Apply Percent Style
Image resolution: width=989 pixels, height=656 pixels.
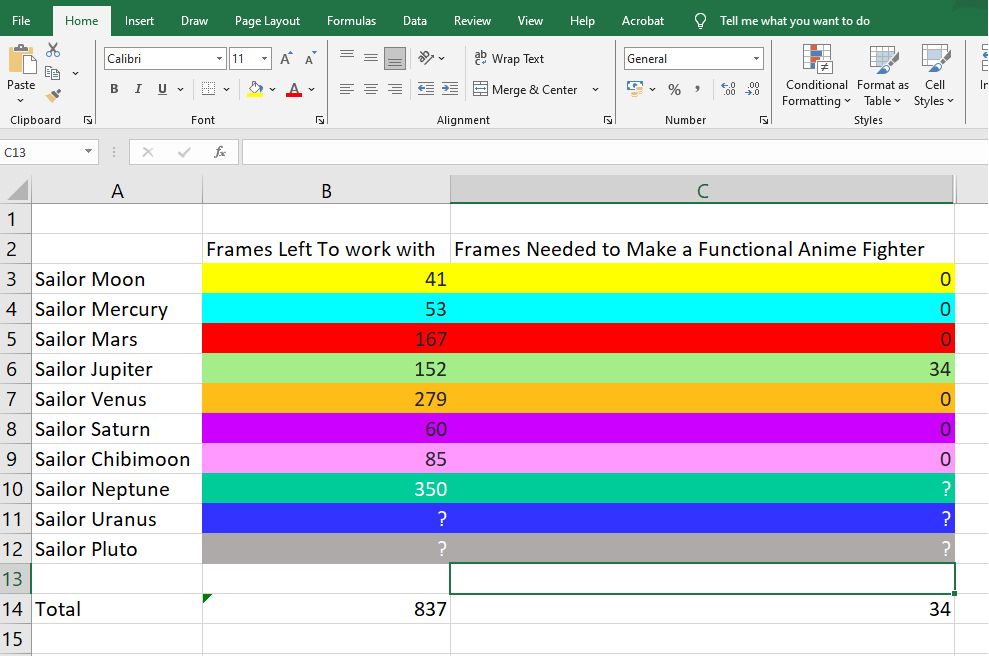tap(674, 90)
